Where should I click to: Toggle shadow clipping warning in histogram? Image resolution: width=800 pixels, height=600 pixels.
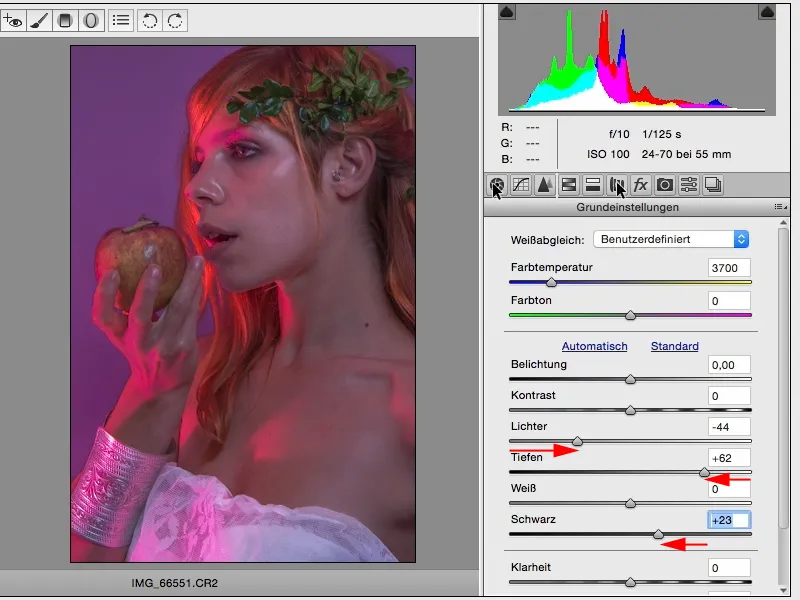(x=506, y=12)
